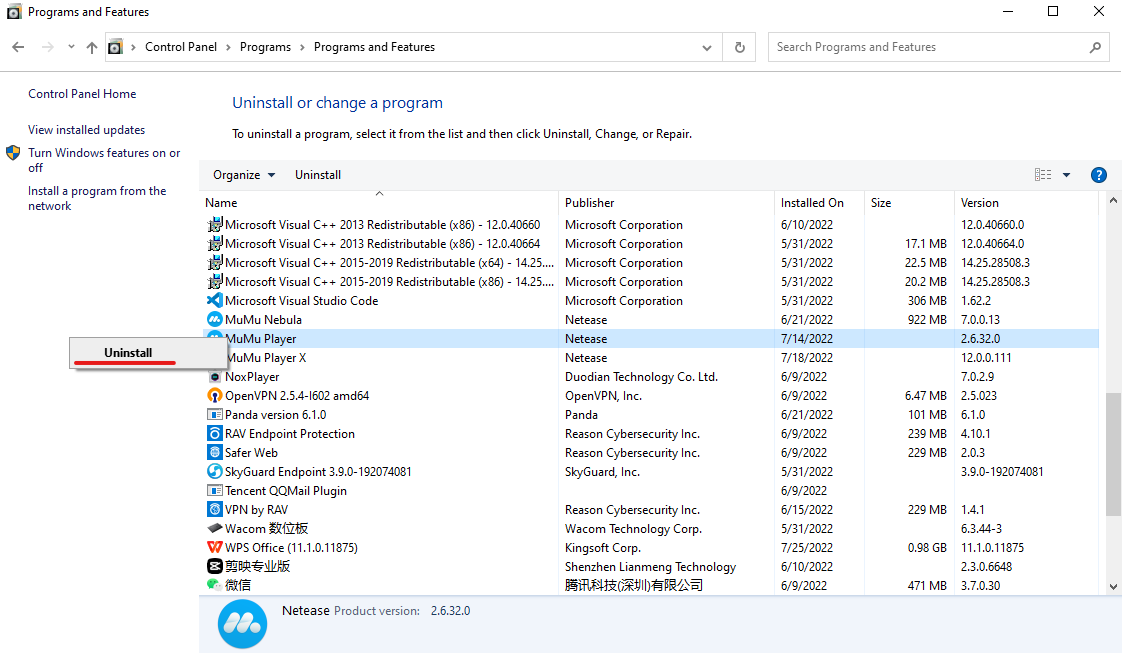The image size is (1122, 653).
Task: Select Control Panel breadcrumb
Action: coord(181,47)
